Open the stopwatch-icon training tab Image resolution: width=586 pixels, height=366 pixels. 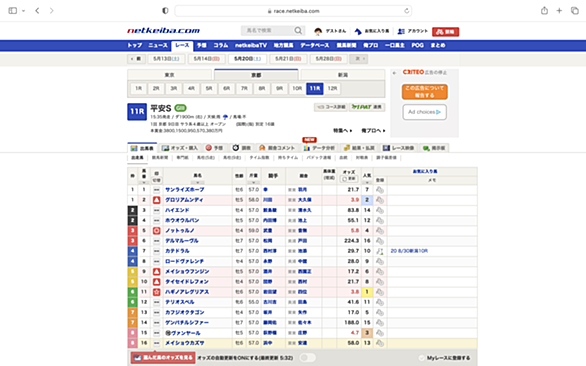click(x=241, y=148)
